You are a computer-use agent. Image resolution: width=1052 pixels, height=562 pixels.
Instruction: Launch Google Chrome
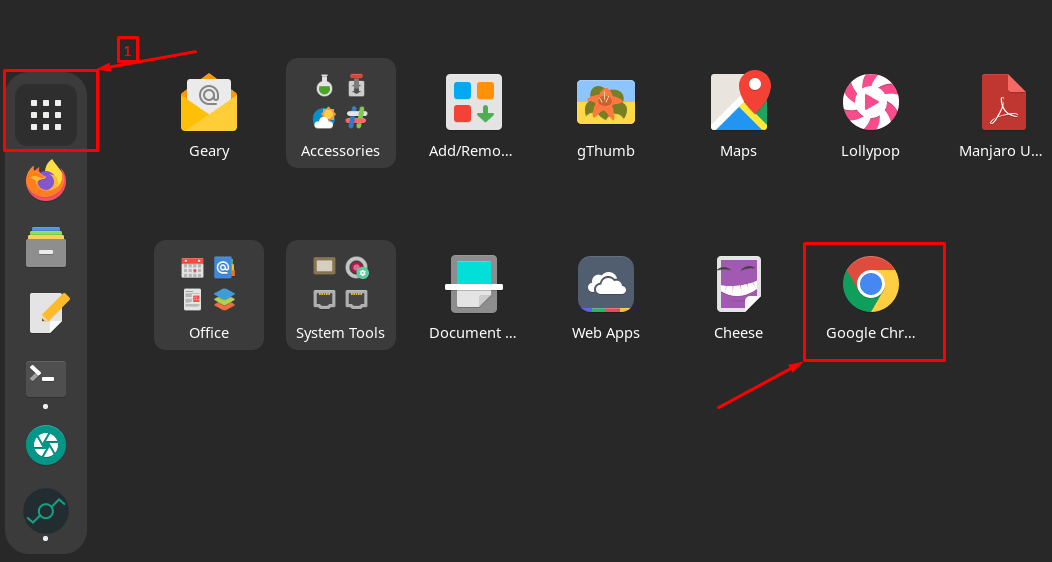(x=871, y=284)
